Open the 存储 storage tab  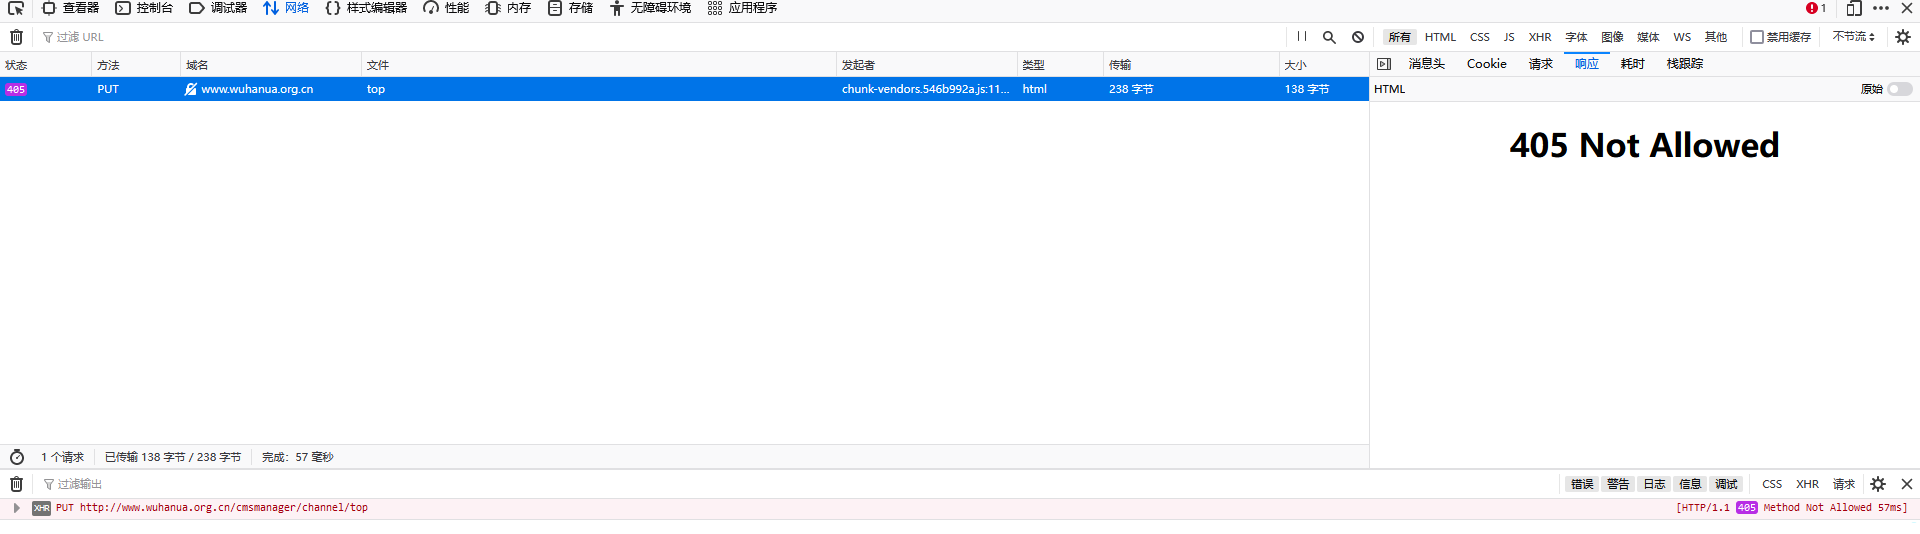pyautogui.click(x=570, y=8)
